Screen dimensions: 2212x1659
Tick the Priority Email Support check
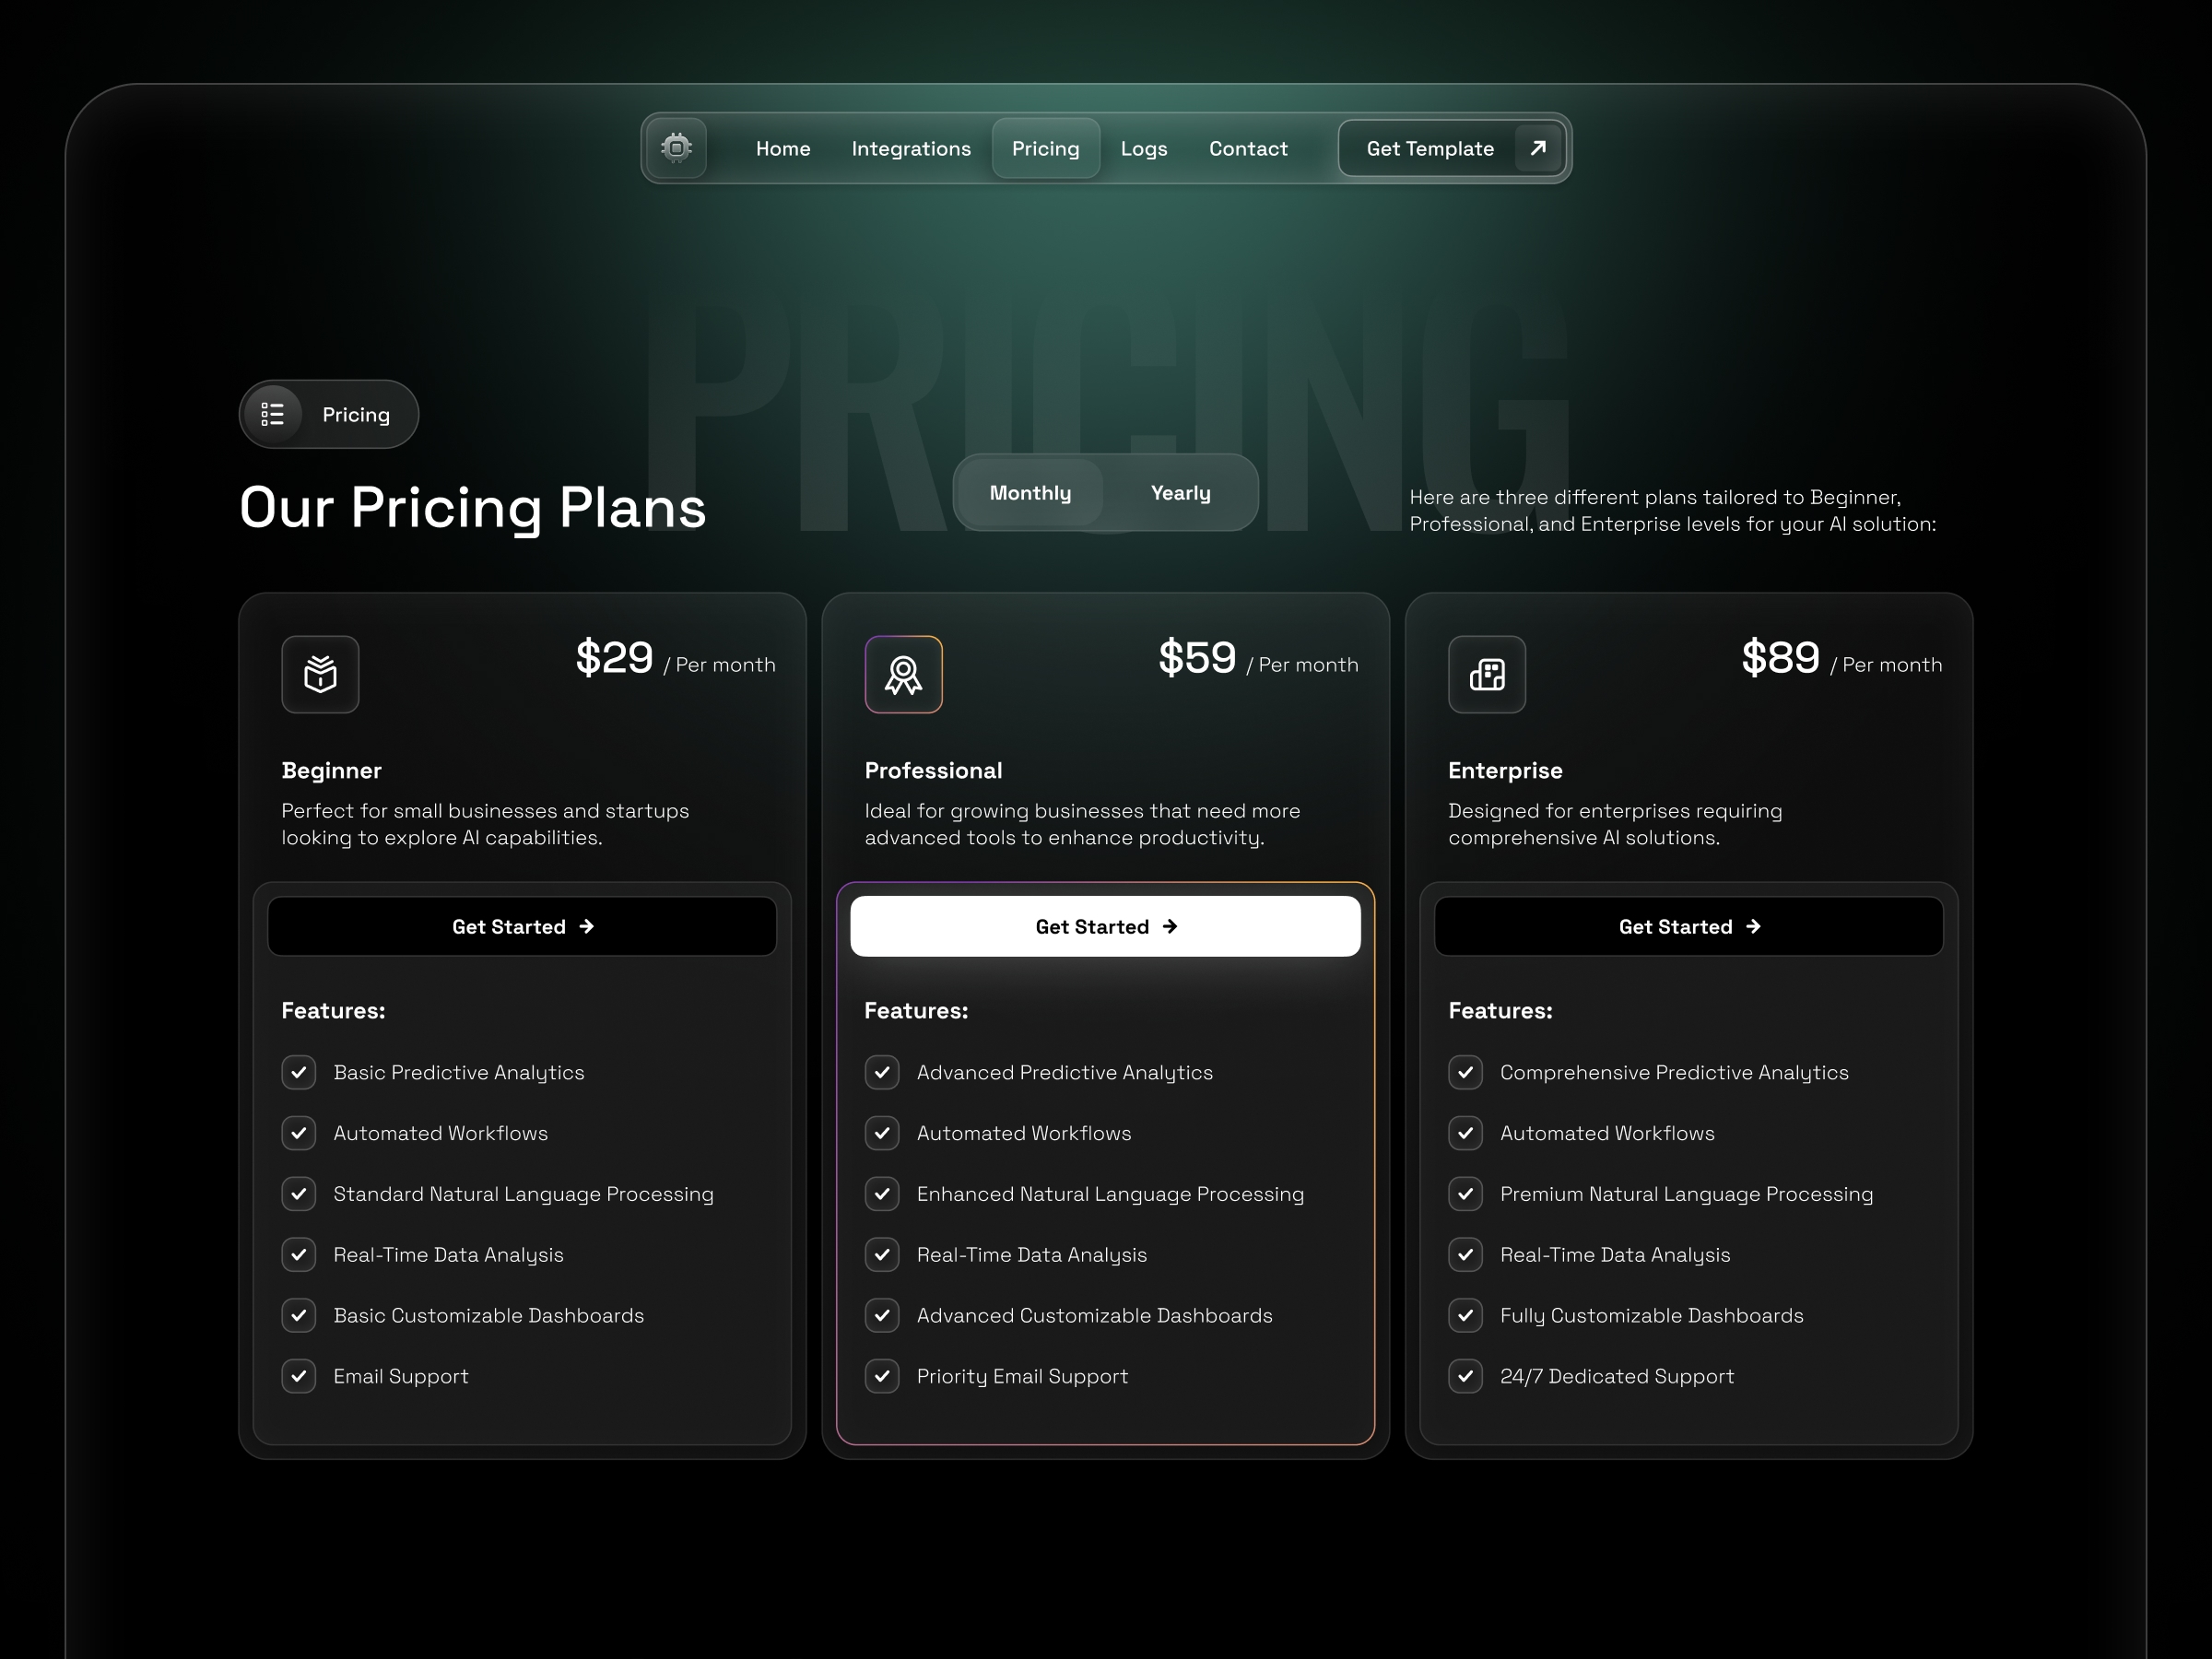882,1376
